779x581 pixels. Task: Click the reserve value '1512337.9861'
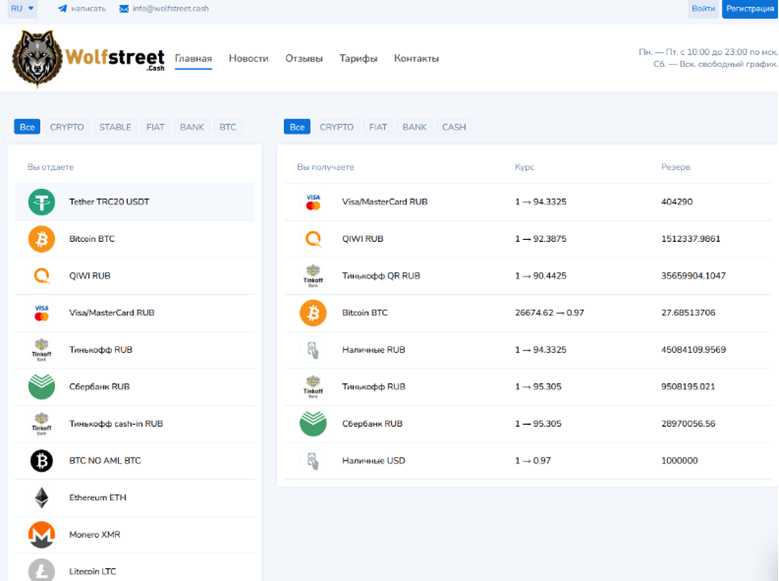pyautogui.click(x=691, y=239)
